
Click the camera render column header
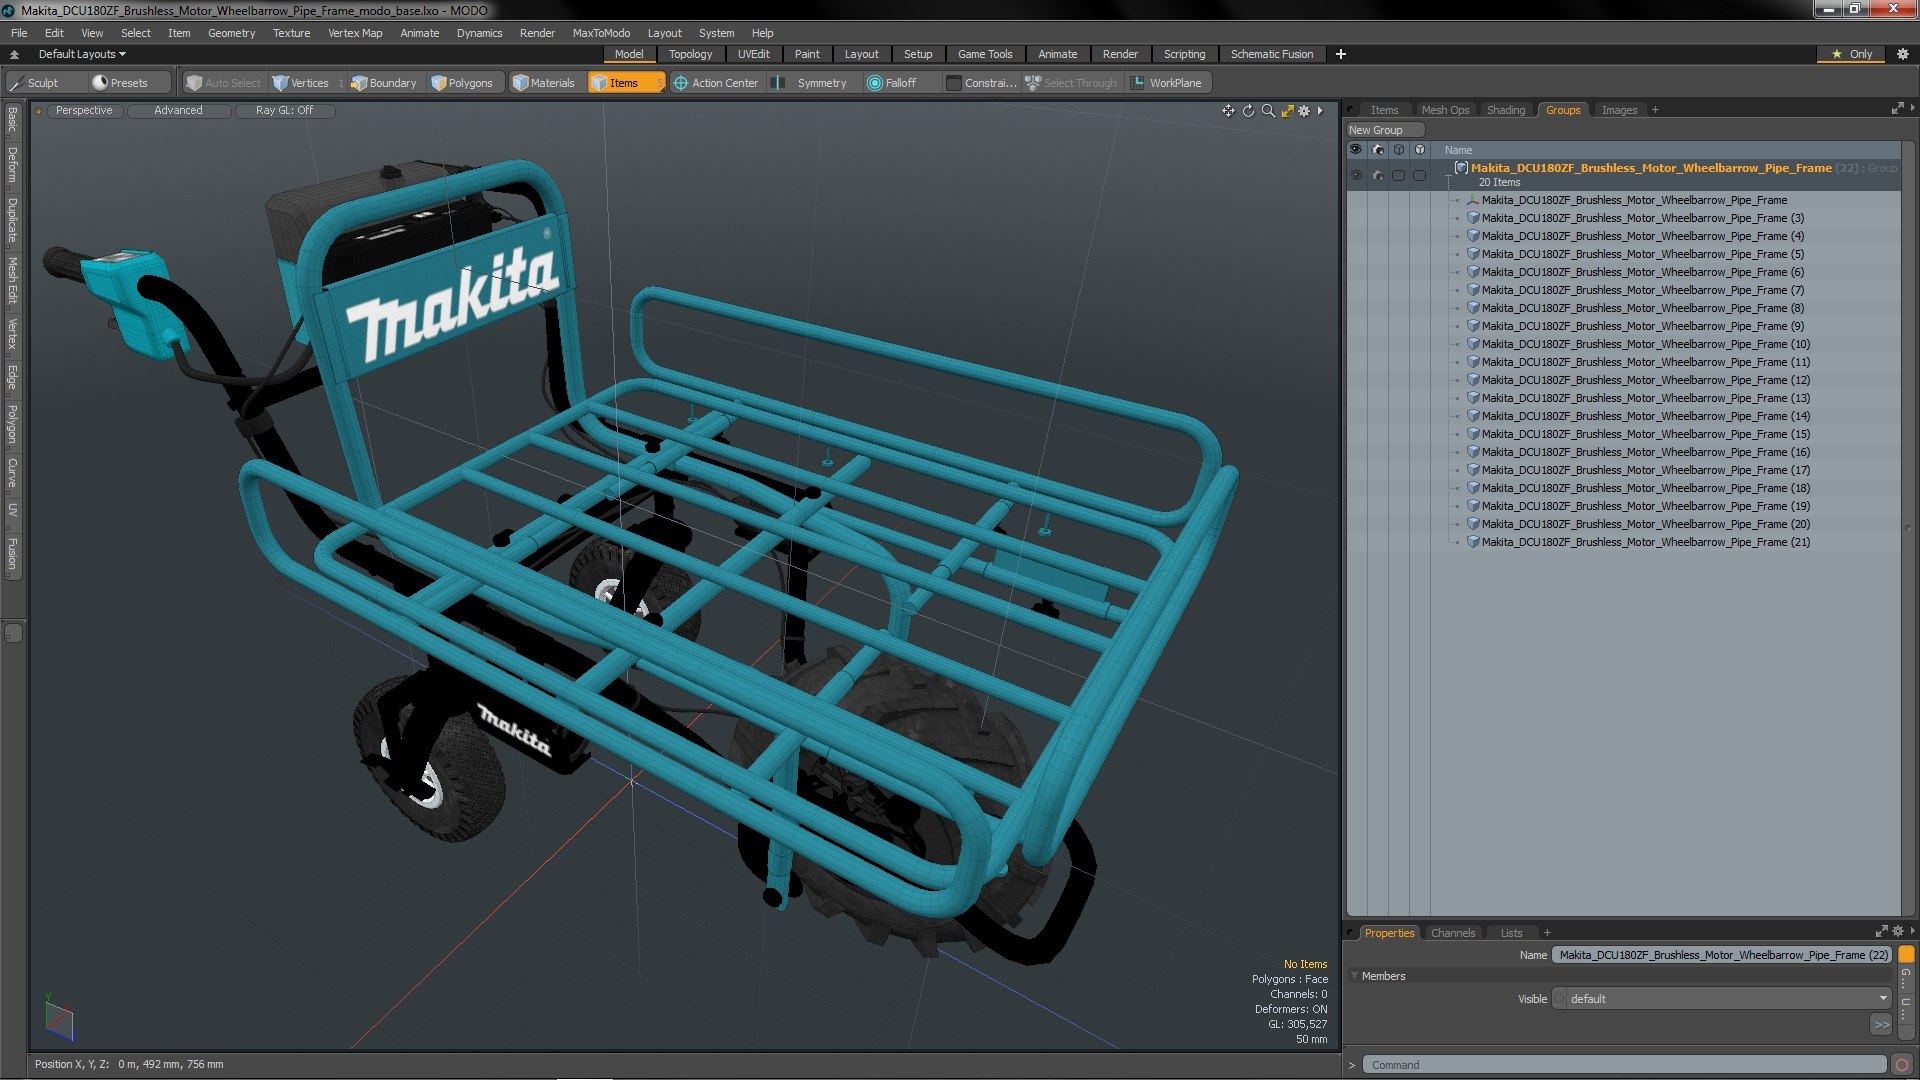1378,150
